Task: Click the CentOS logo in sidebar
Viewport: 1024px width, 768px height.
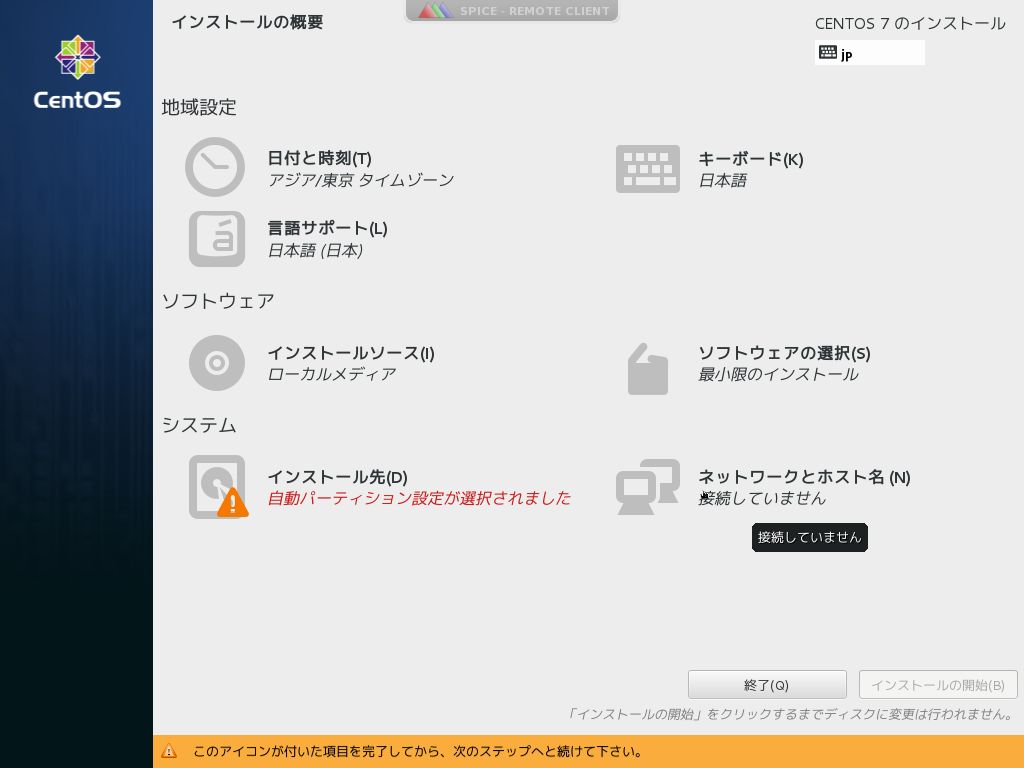Action: click(x=76, y=70)
